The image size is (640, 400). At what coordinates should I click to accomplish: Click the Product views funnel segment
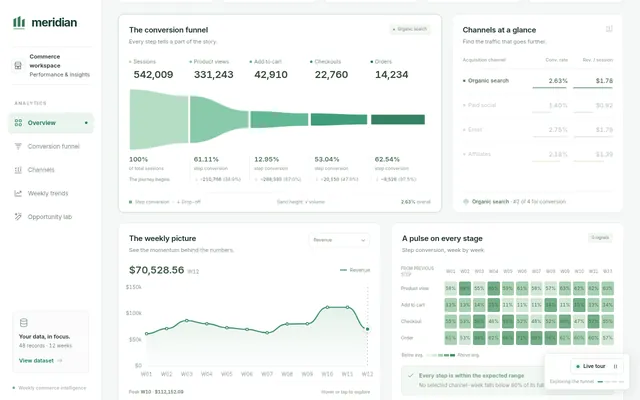pyautogui.click(x=219, y=119)
